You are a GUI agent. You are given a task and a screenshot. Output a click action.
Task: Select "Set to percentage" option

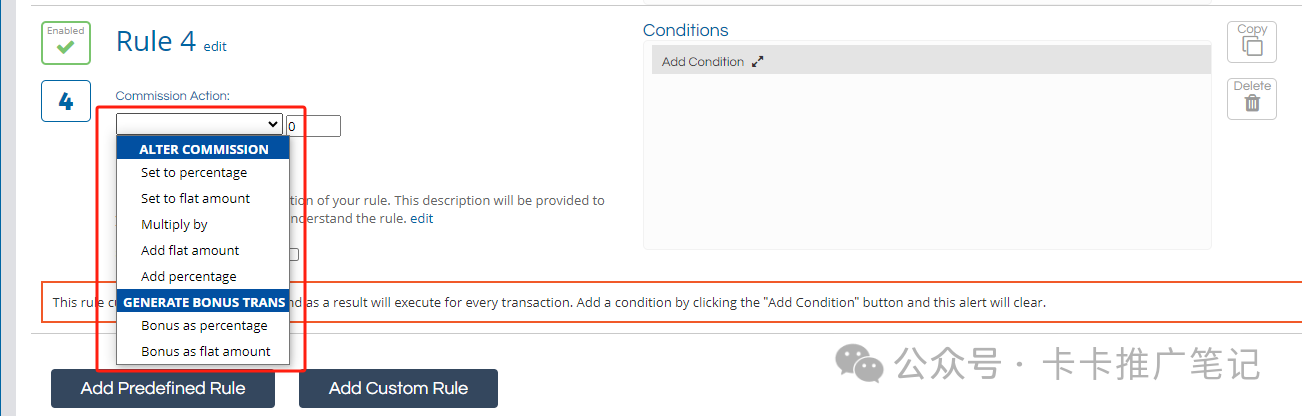tap(194, 173)
